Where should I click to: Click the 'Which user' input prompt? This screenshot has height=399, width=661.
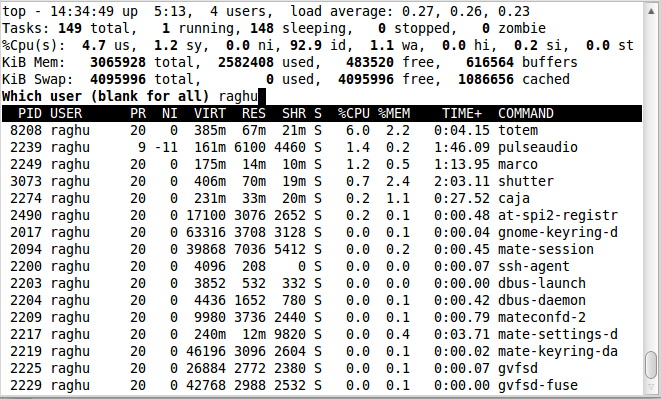click(134, 97)
